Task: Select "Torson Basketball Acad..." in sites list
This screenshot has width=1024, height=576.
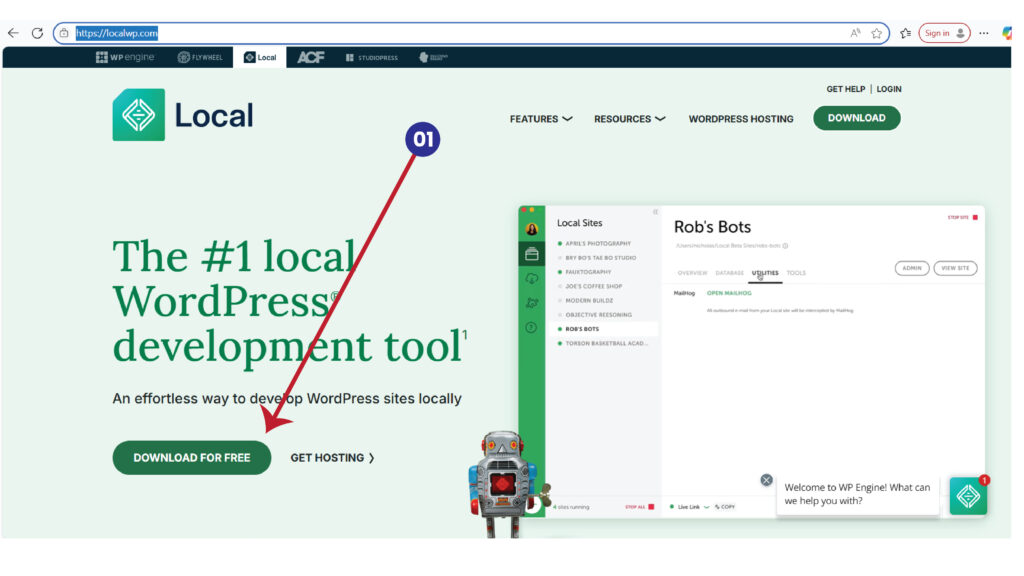Action: [x=606, y=344]
